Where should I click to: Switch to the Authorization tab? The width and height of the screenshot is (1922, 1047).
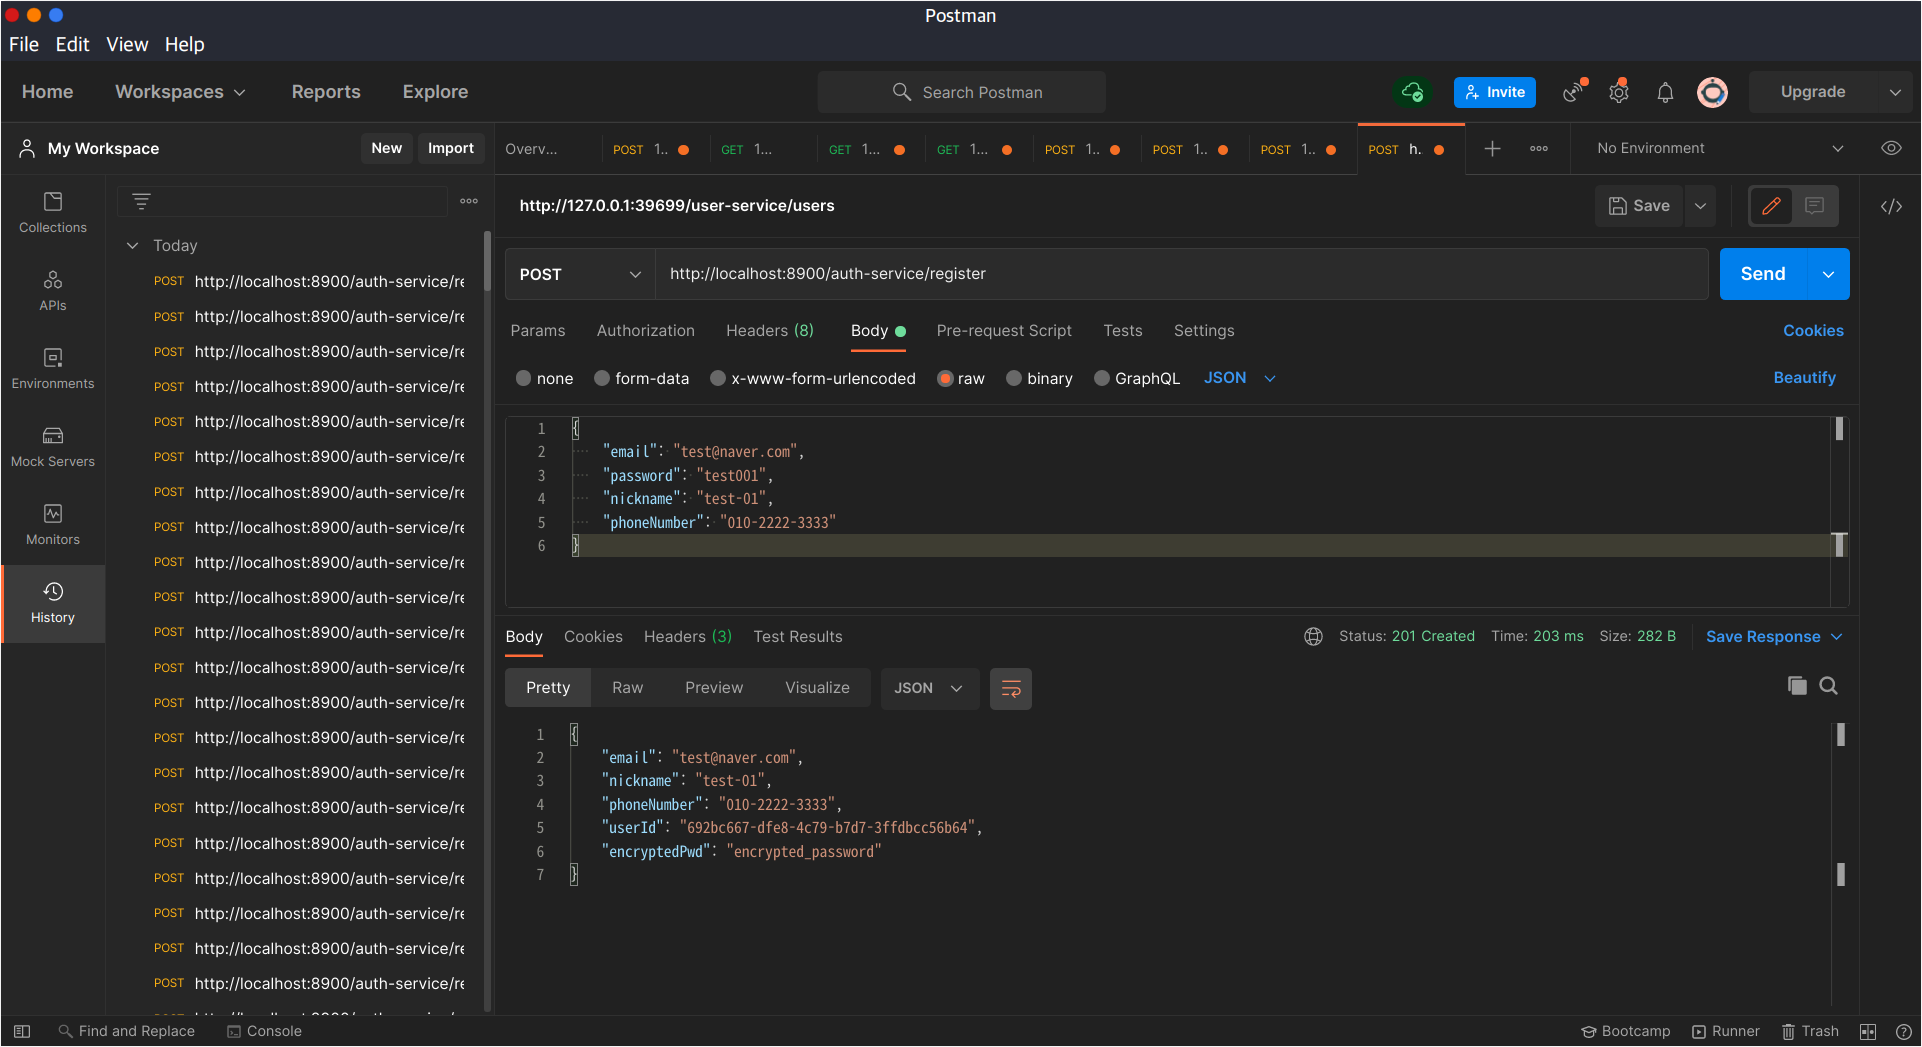645,331
